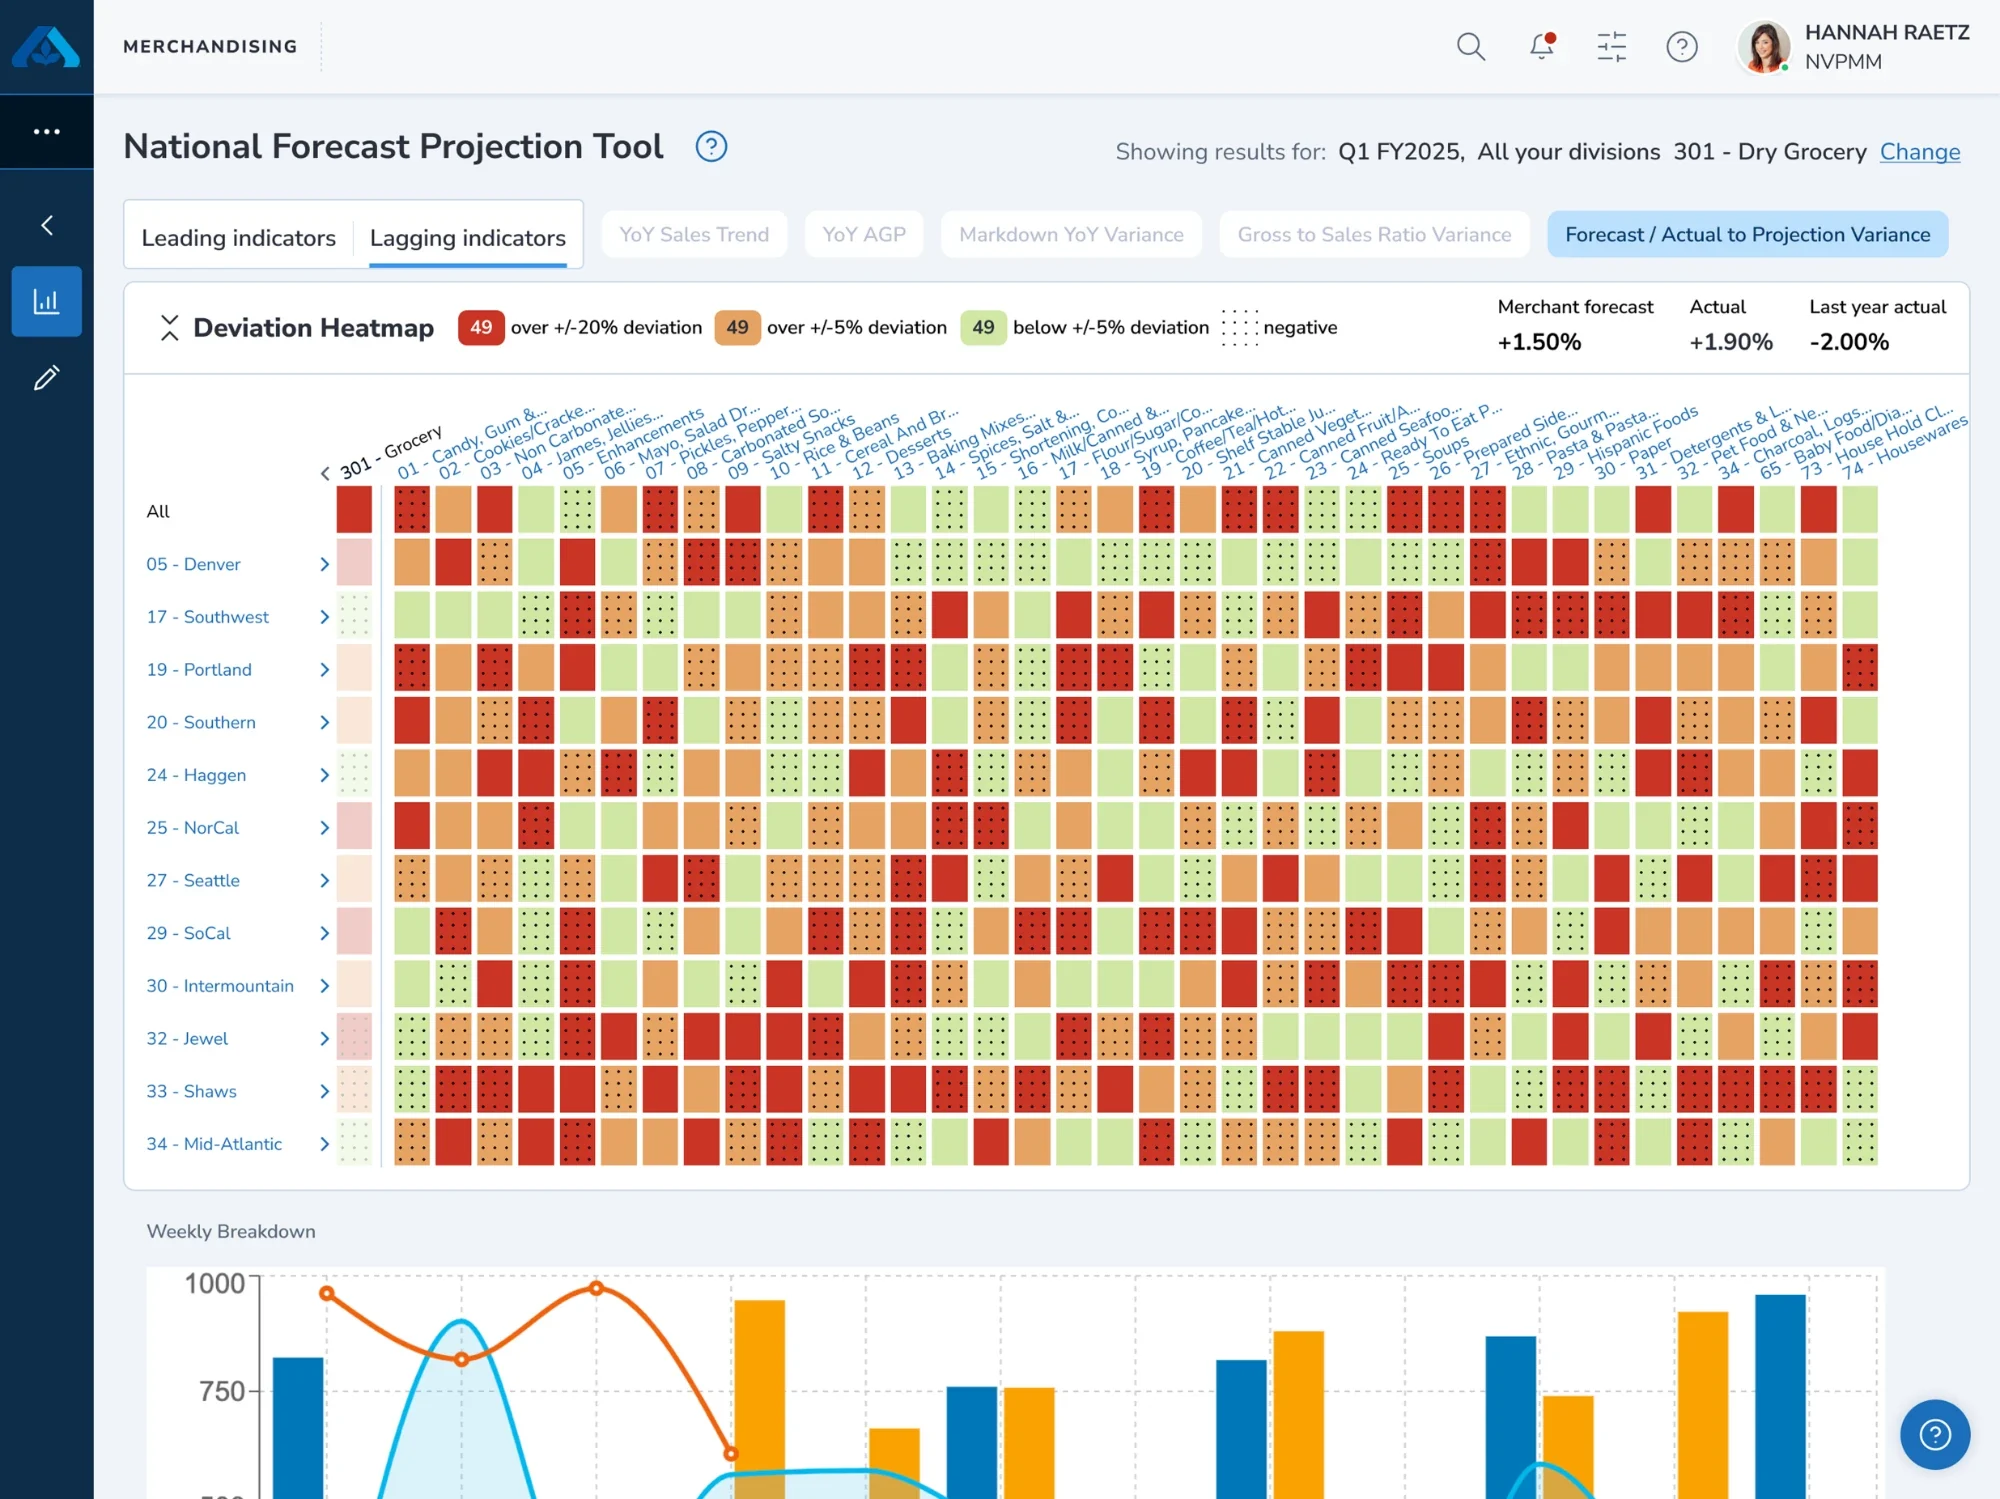Viewport: 2000px width, 1499px height.
Task: Click the orange 49 over 5% deviation legend swatch
Action: tap(737, 327)
